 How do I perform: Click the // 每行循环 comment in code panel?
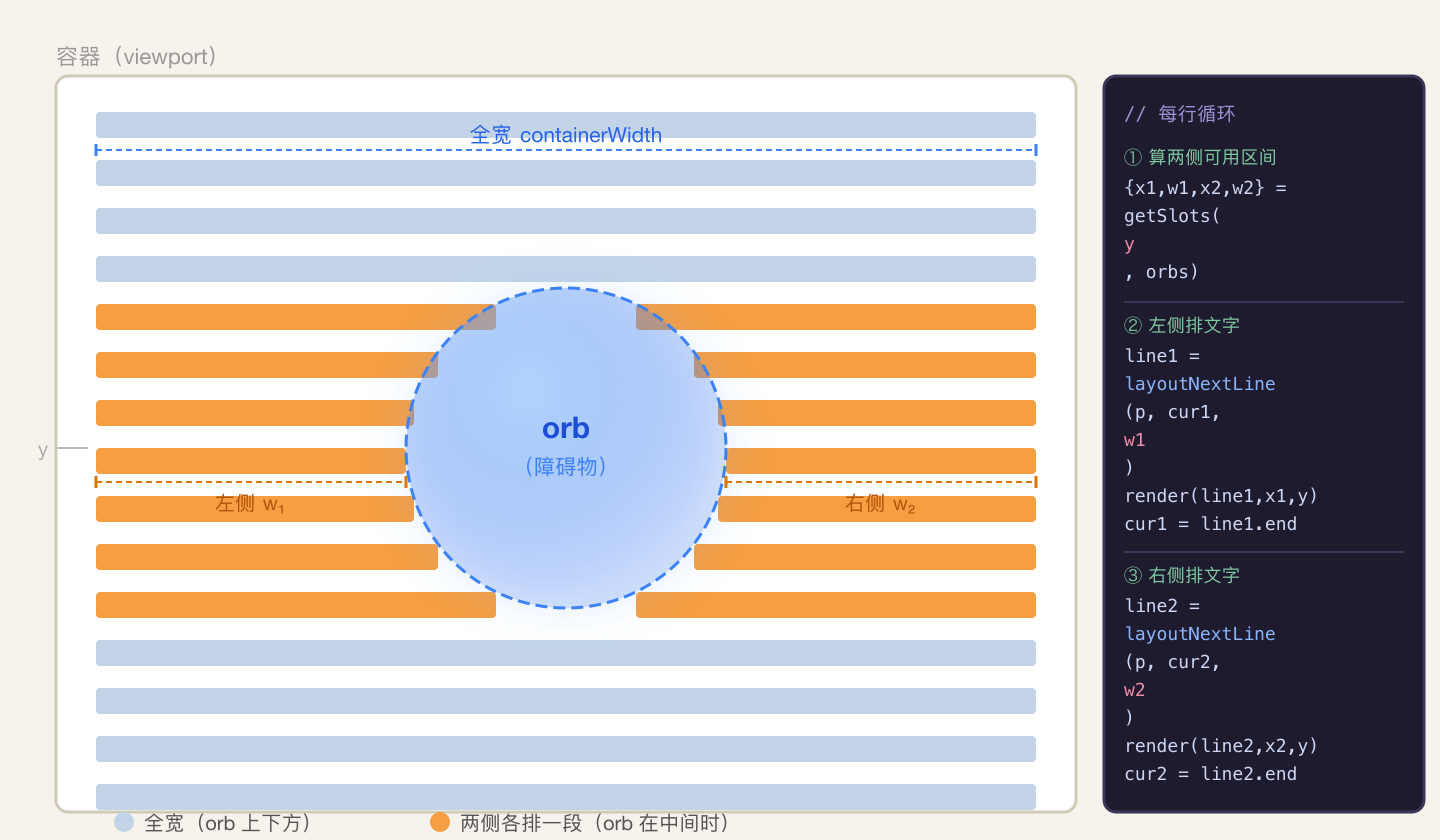1180,114
